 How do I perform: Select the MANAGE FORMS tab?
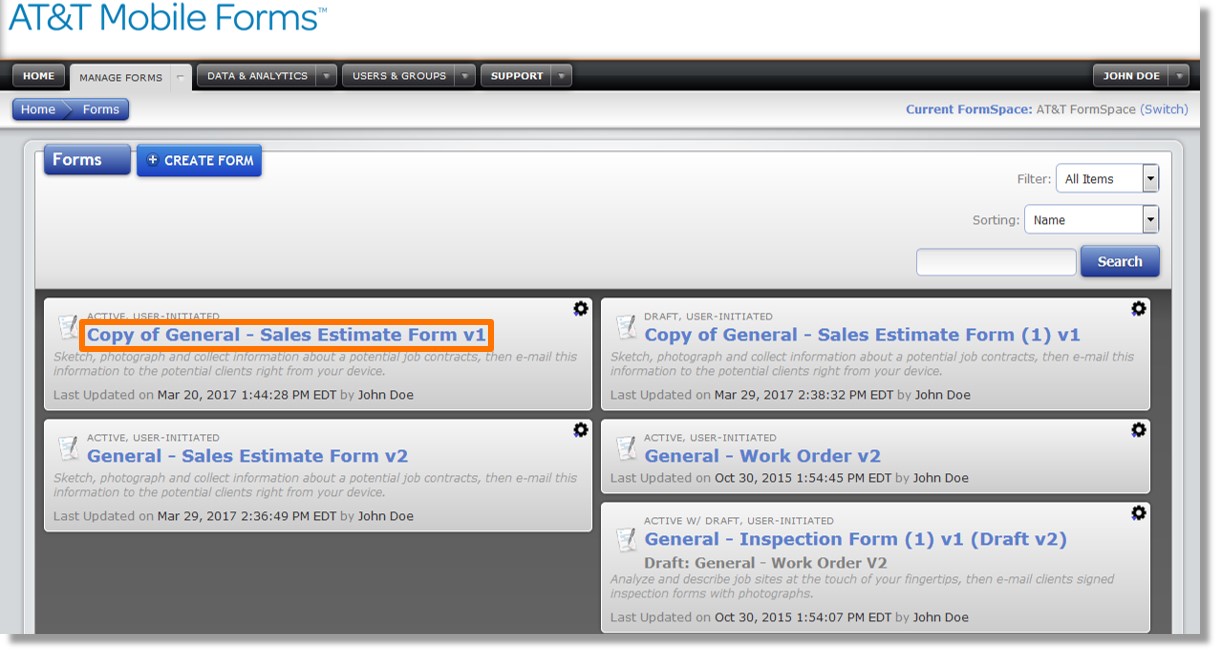[121, 77]
